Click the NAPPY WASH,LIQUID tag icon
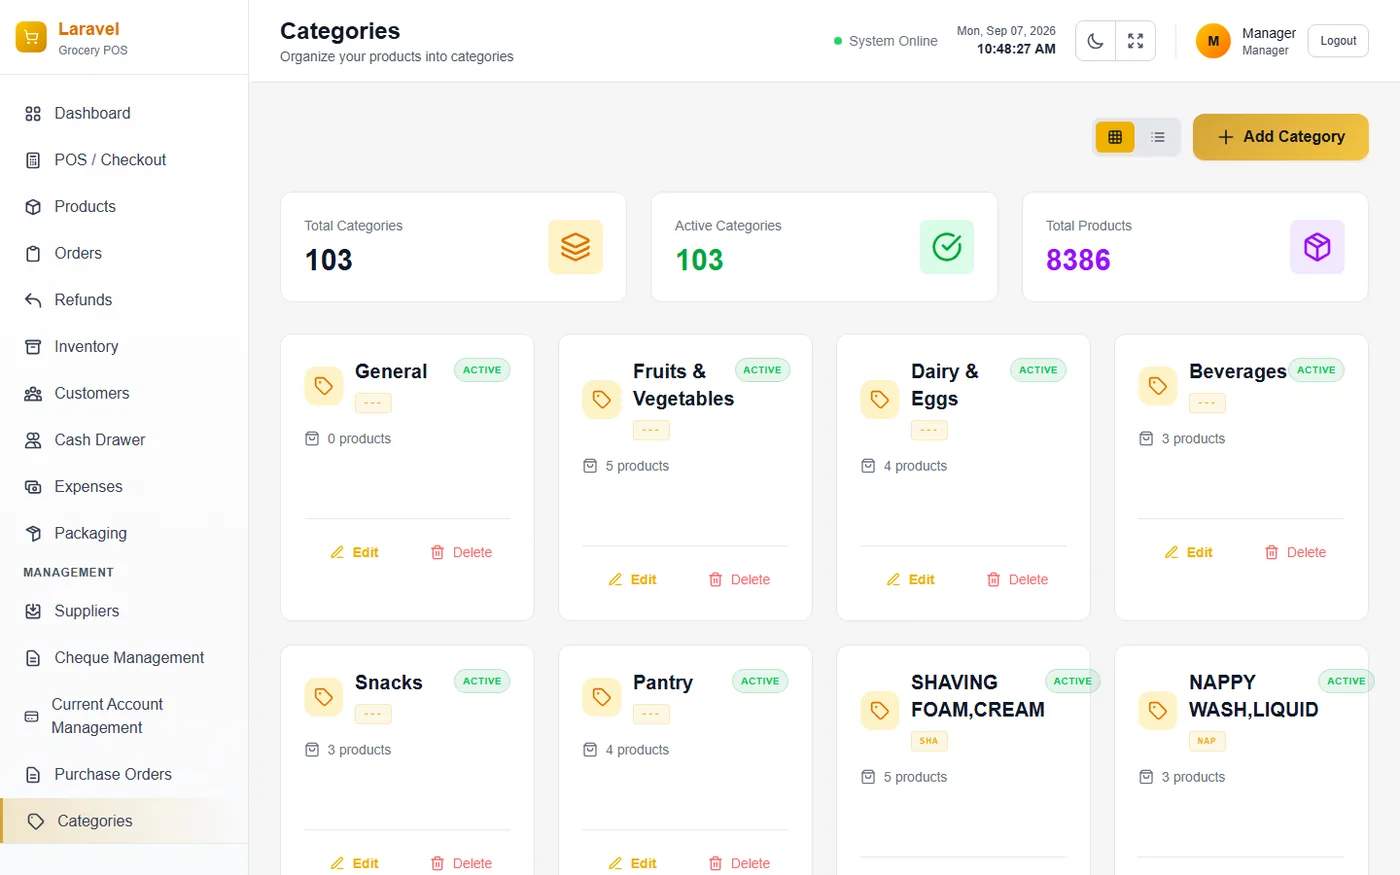1400x875 pixels. 1158,711
